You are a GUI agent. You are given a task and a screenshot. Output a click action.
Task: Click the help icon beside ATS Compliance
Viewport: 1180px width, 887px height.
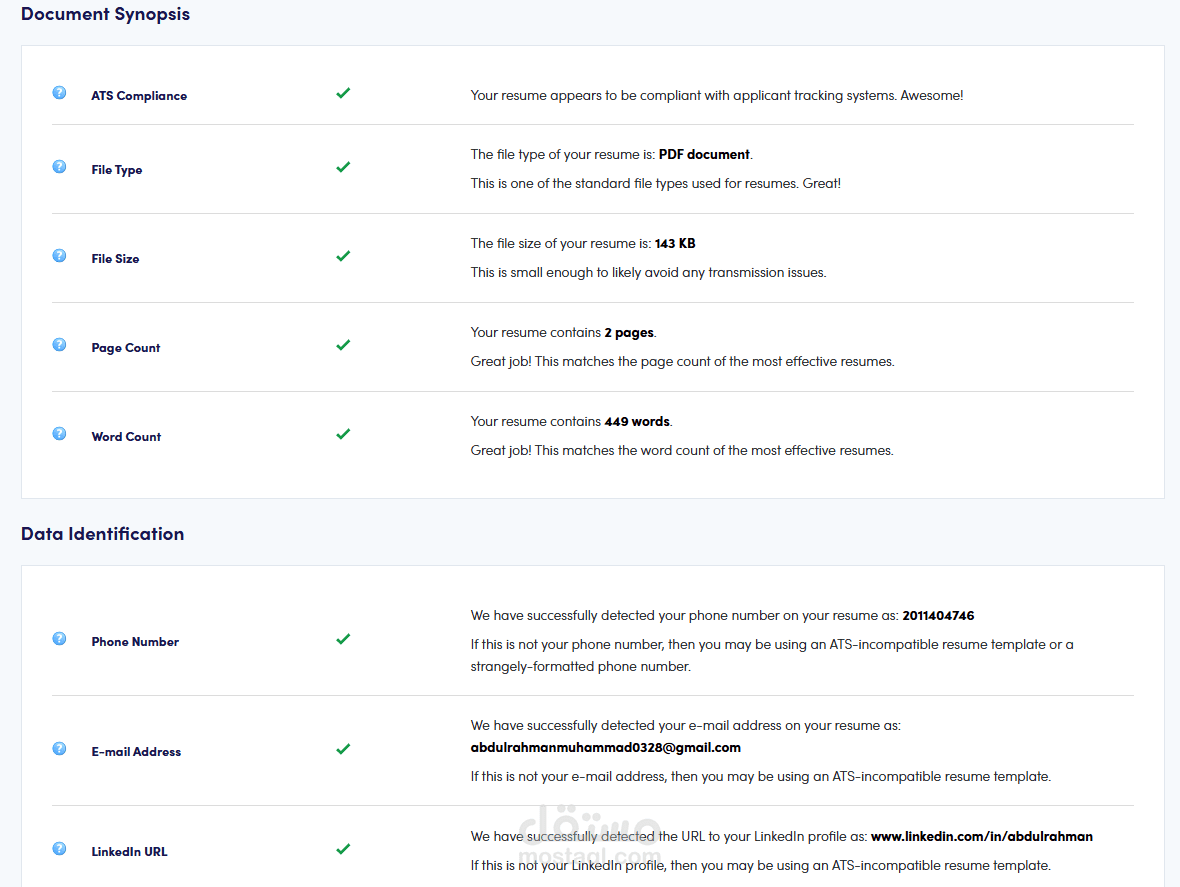(59, 93)
